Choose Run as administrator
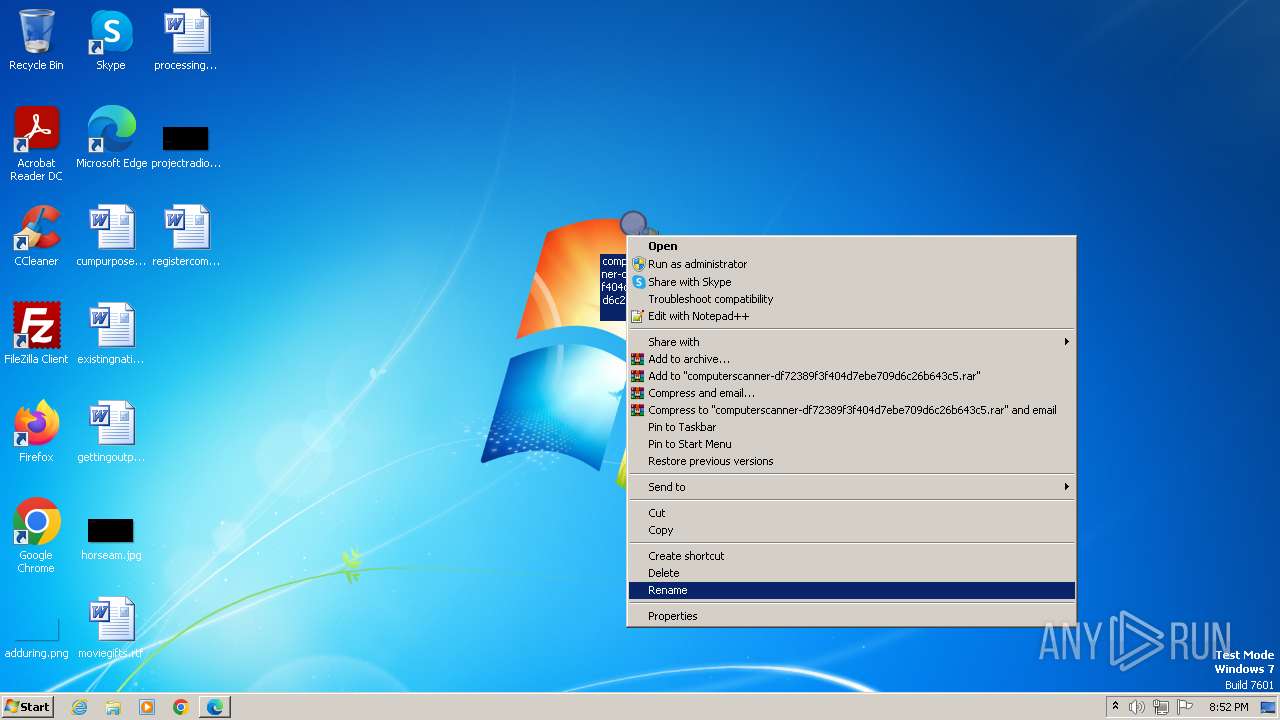 (x=851, y=264)
